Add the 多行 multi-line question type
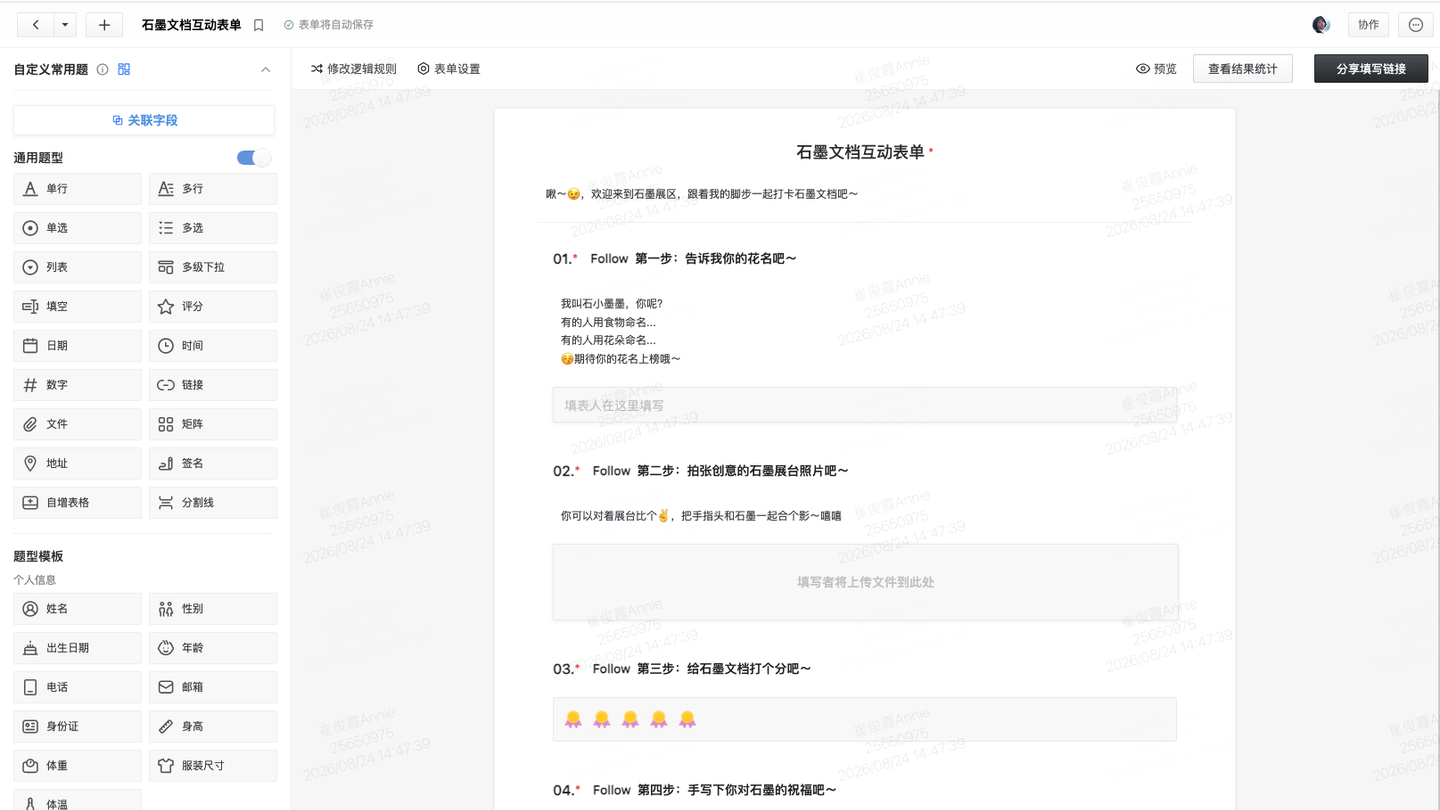 pos(213,189)
